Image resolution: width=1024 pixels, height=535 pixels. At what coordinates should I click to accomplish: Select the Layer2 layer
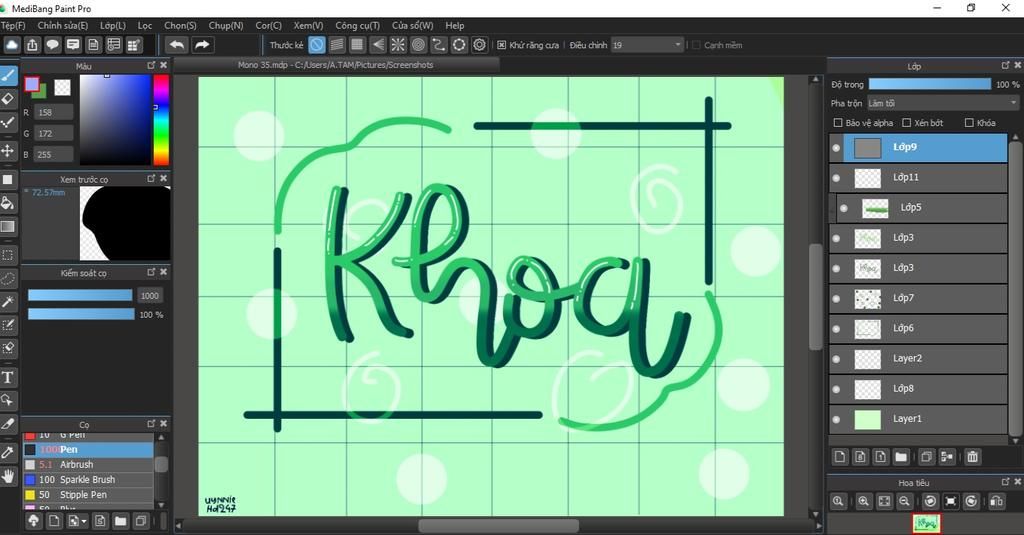[918, 359]
